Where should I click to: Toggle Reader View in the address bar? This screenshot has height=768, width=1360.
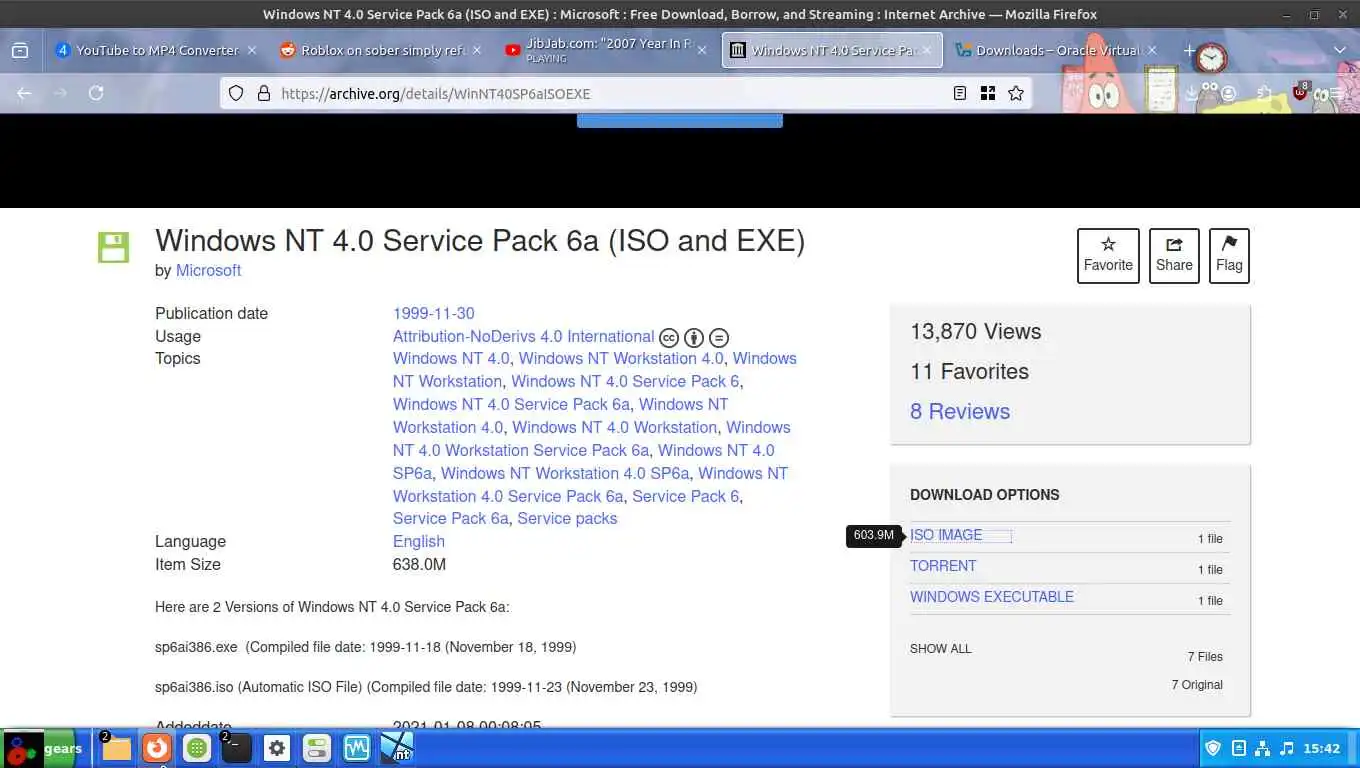coord(960,93)
